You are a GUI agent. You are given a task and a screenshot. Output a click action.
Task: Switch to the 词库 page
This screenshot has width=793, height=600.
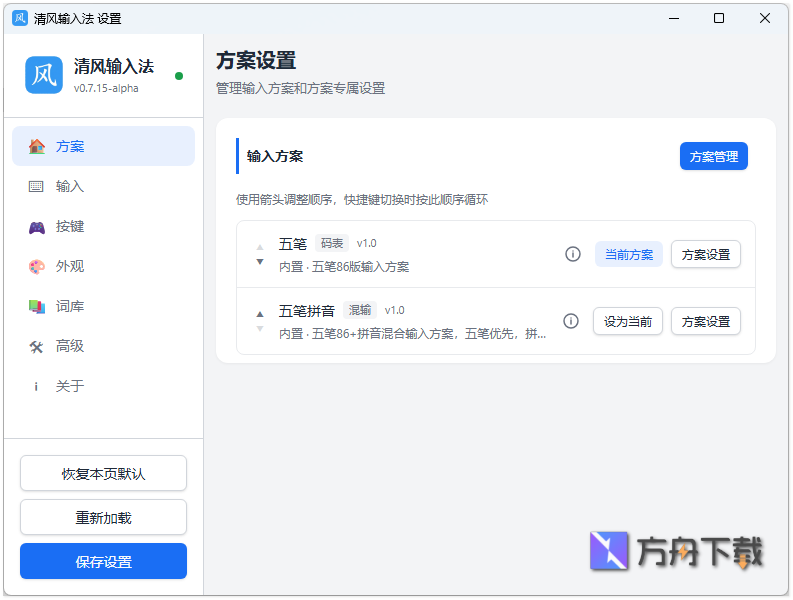103,307
